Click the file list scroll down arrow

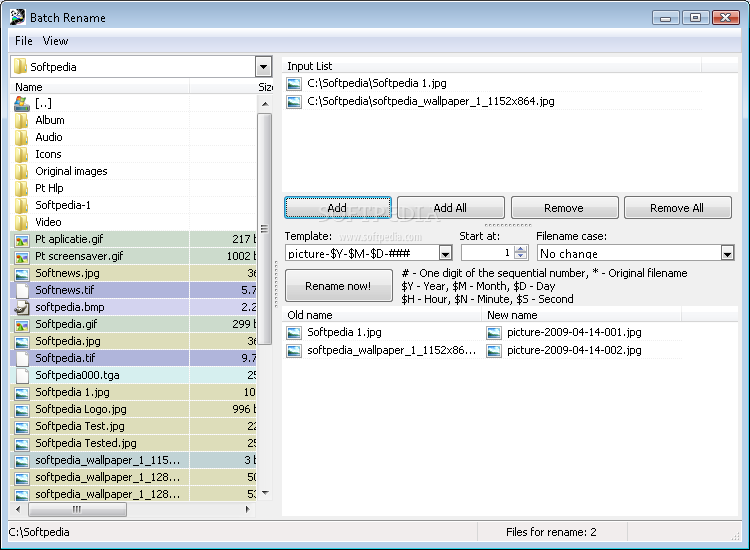[265, 493]
